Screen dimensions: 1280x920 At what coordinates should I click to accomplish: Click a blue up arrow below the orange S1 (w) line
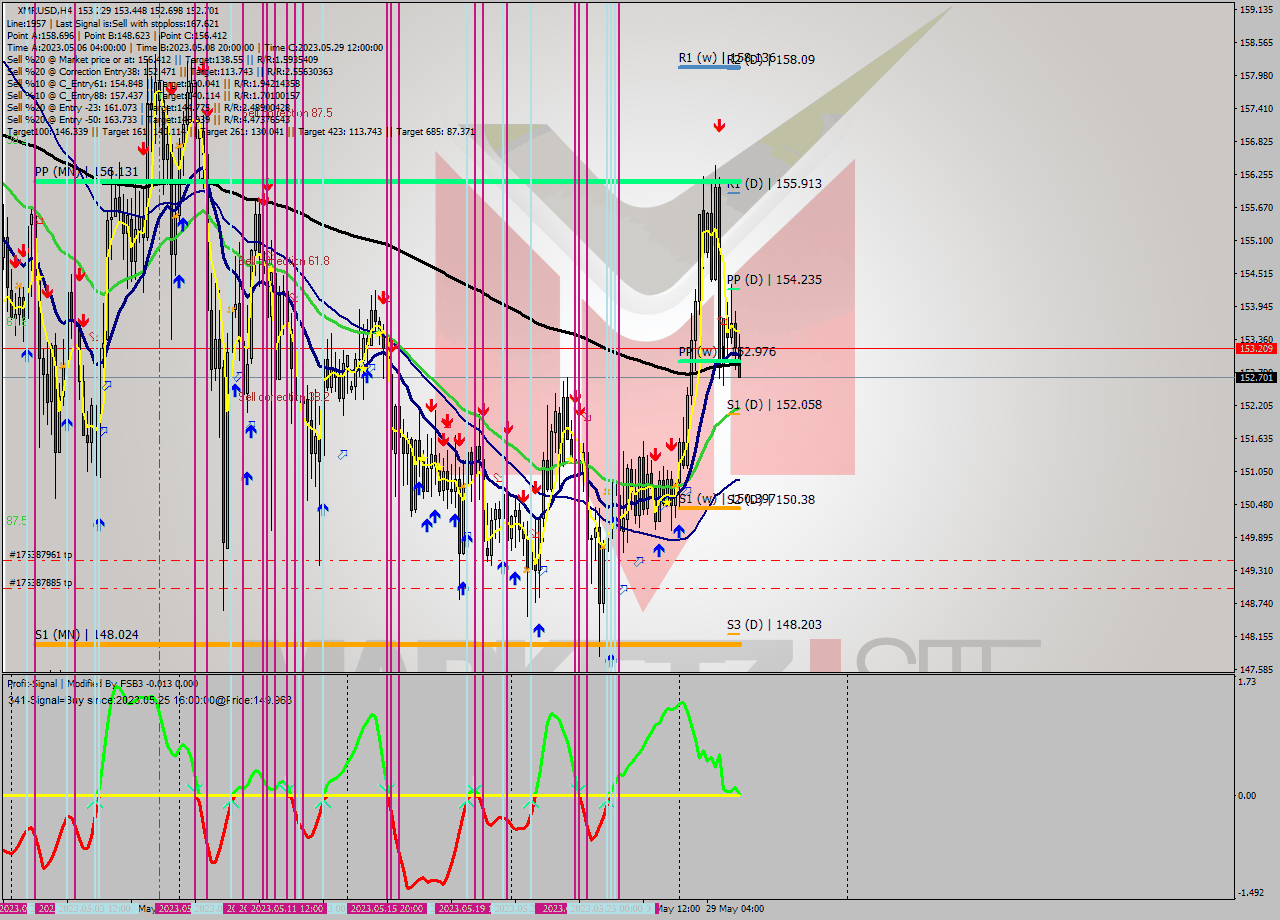coord(679,532)
